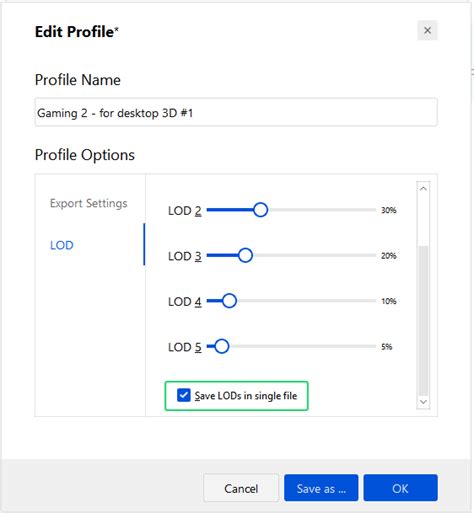Click the scroll down arrow icon
Image resolution: width=474 pixels, height=513 pixels.
click(x=423, y=402)
